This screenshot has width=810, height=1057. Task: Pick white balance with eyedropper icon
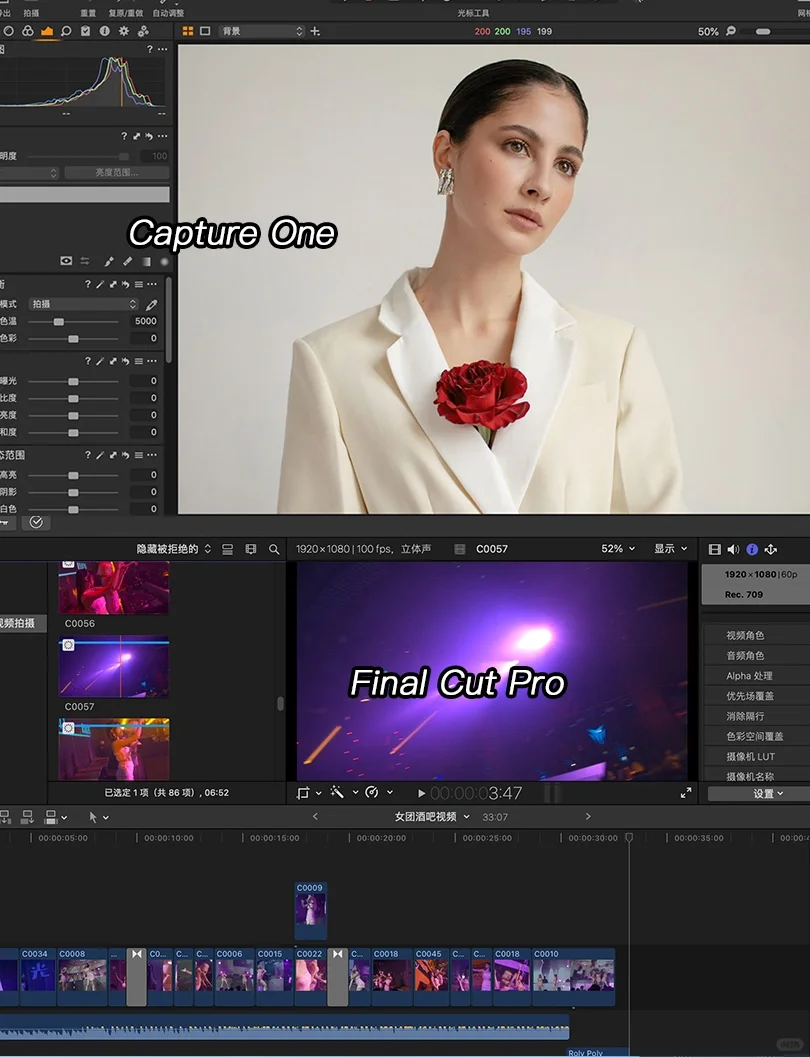[x=152, y=305]
